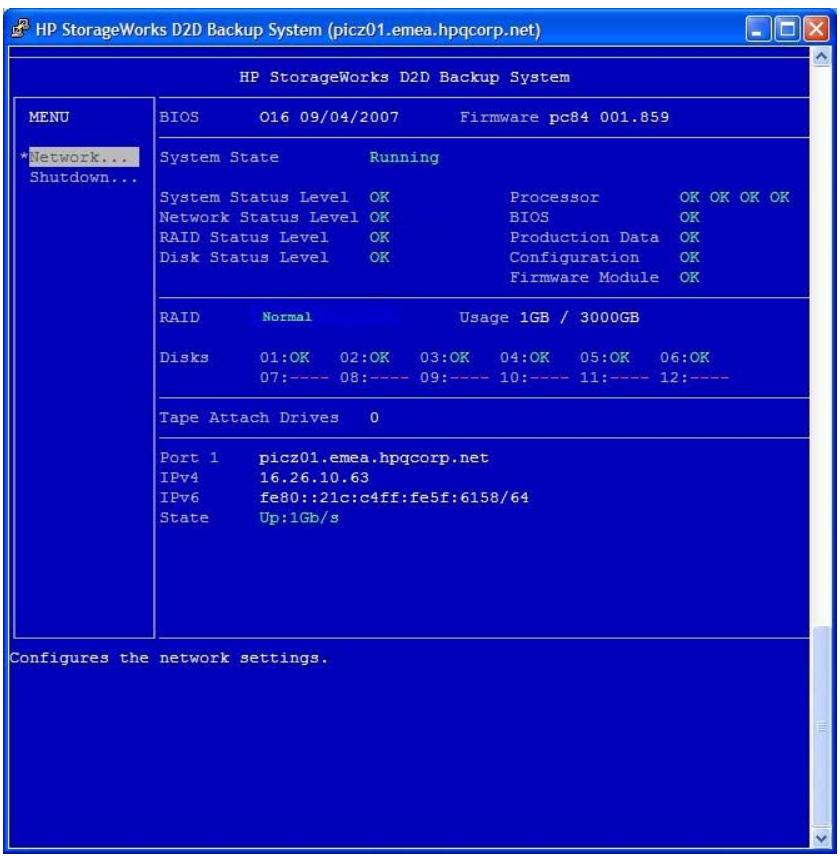Click empty disk slot 11:----

coord(614,378)
